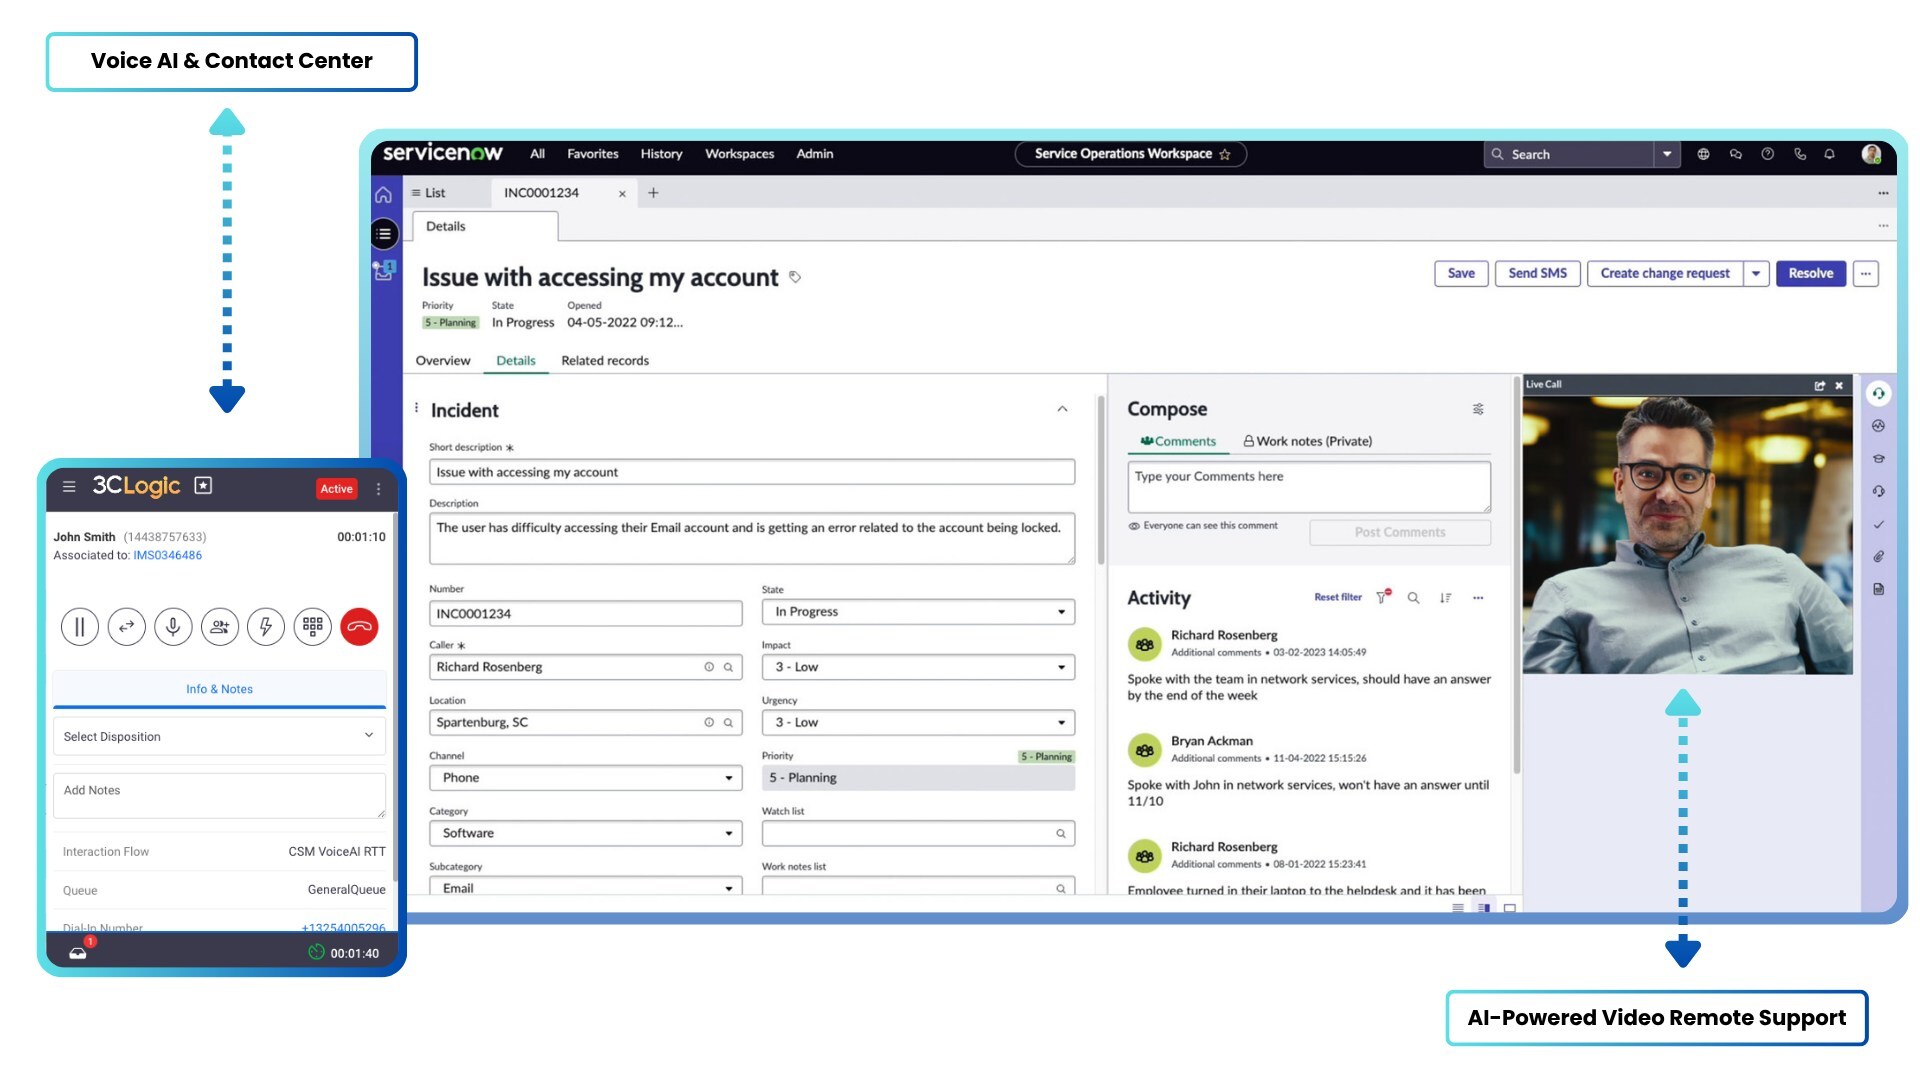Switch to Work notes (Private) tab
Image resolution: width=1920 pixels, height=1080 pixels.
(1307, 441)
